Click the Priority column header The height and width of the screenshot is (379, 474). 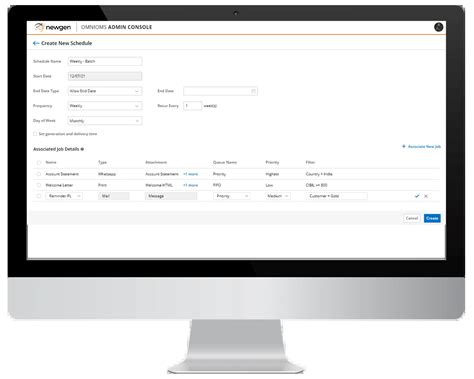click(x=272, y=163)
